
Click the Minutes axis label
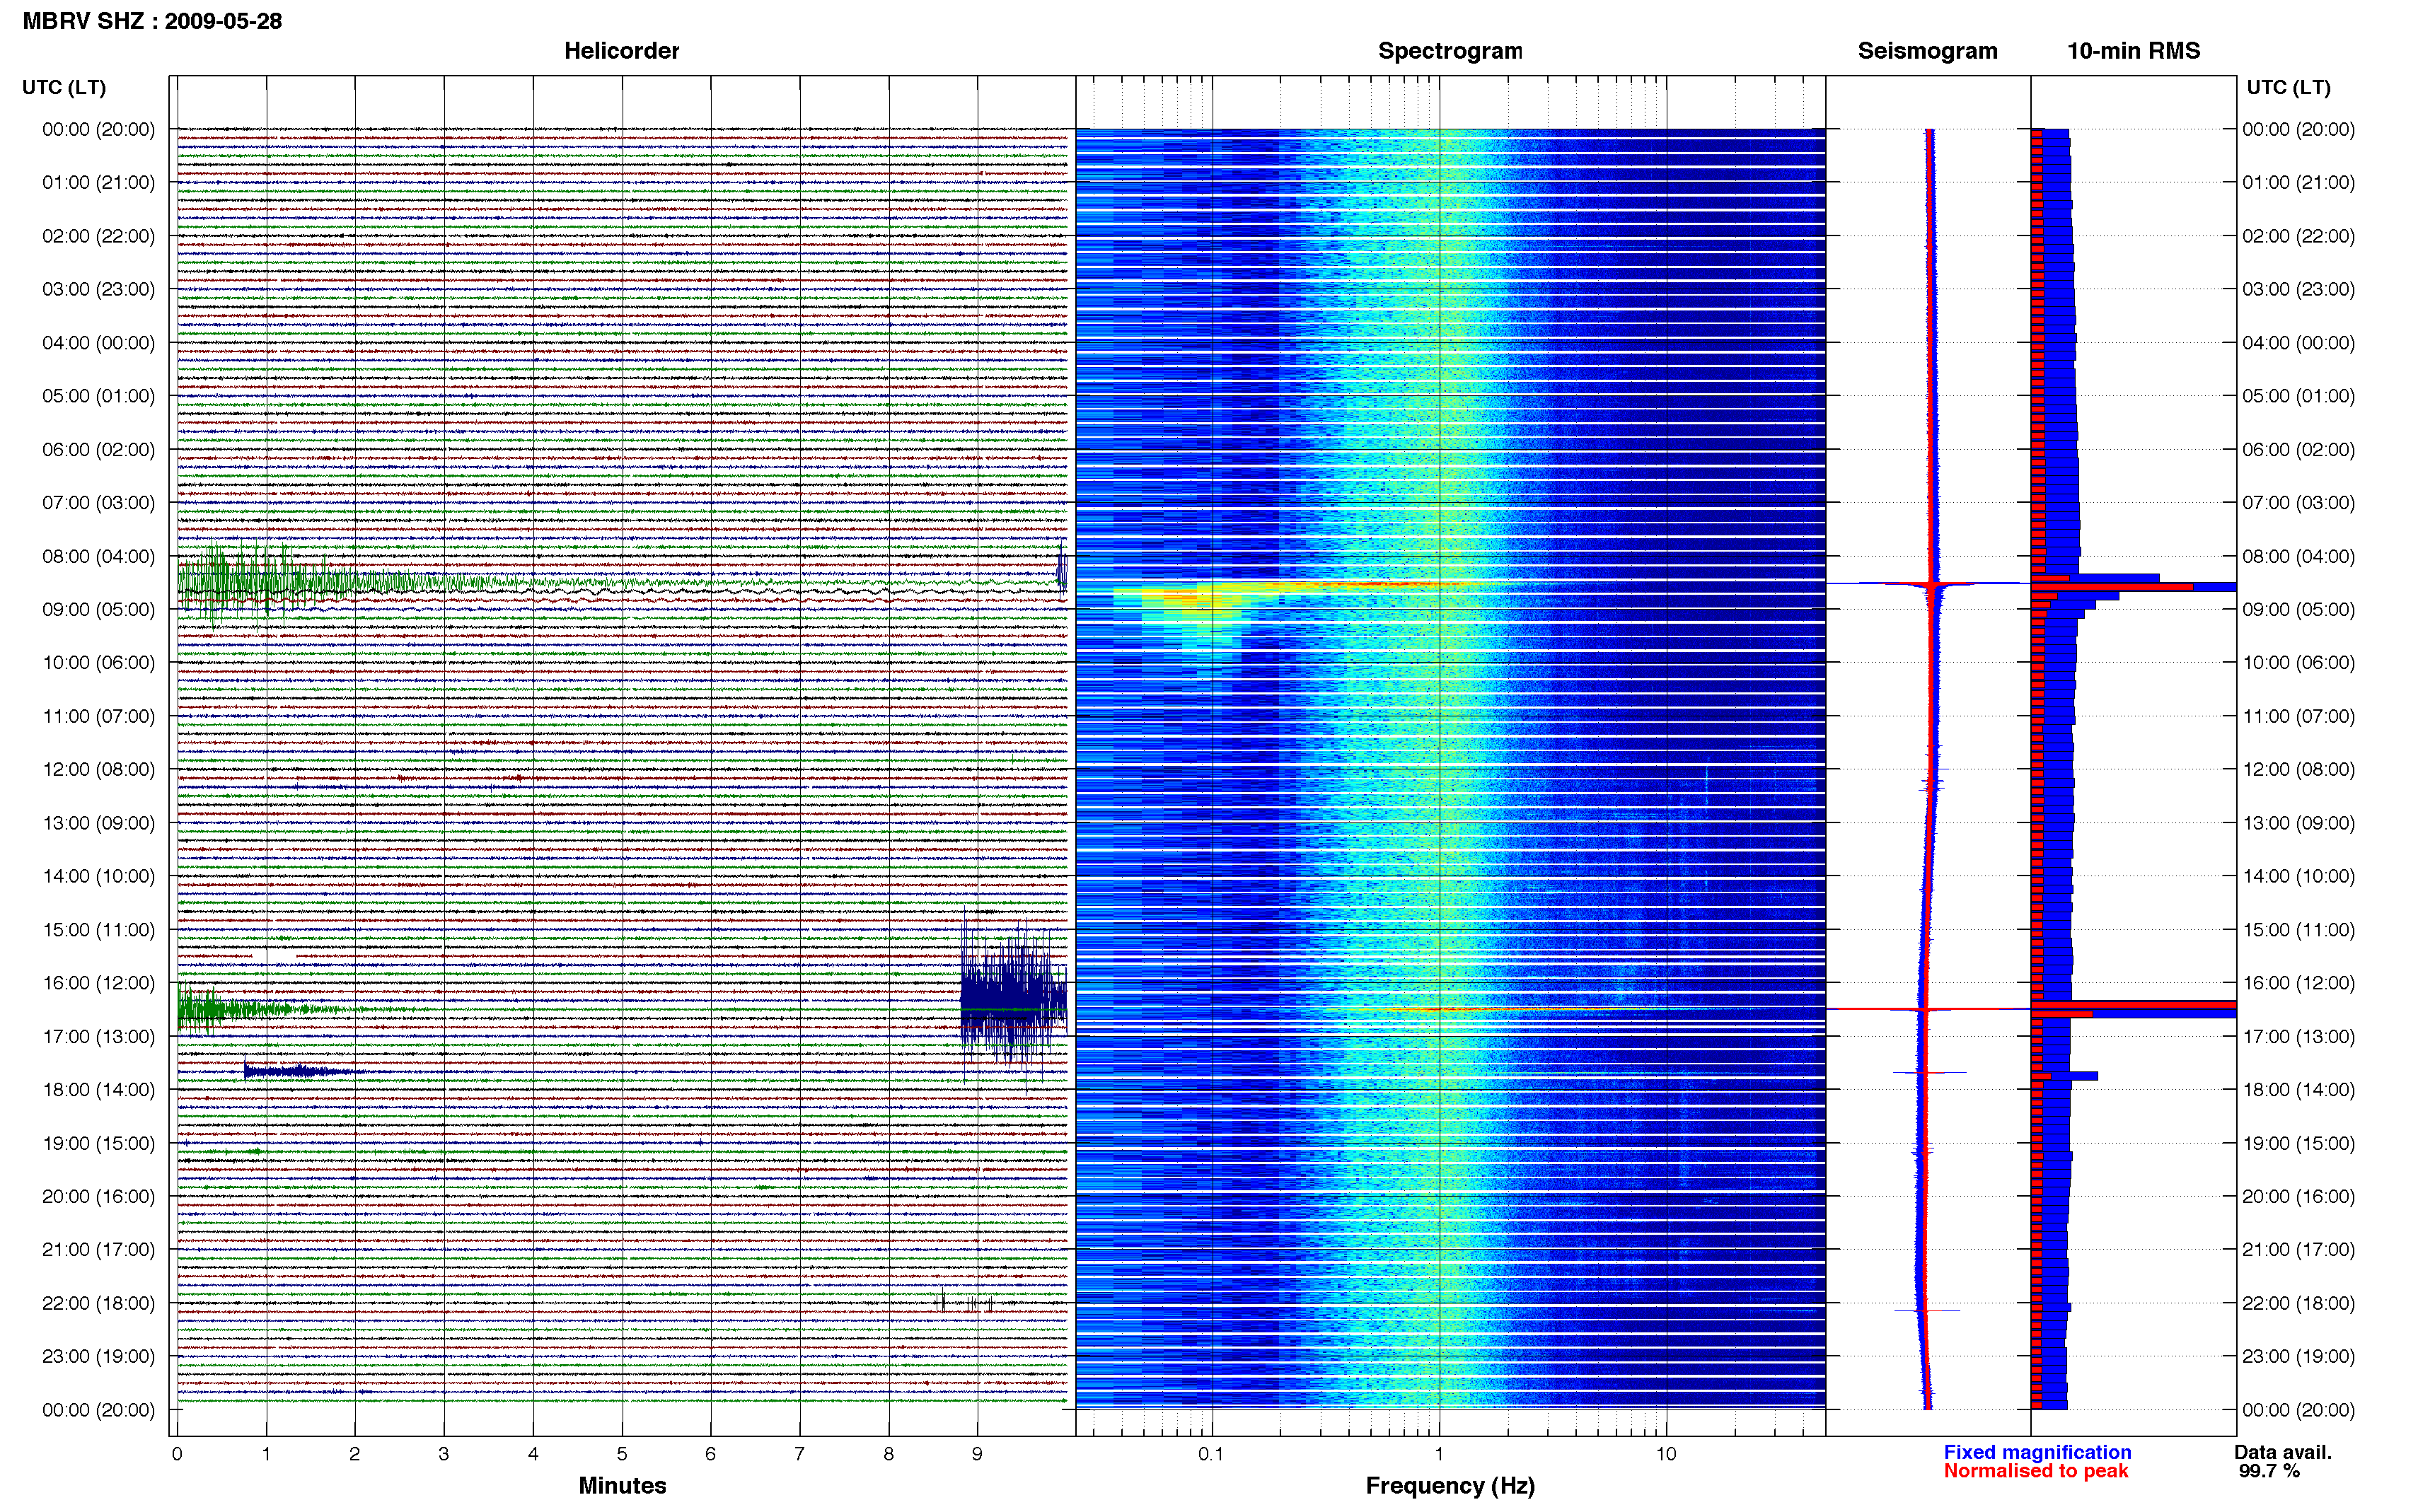click(x=622, y=1485)
